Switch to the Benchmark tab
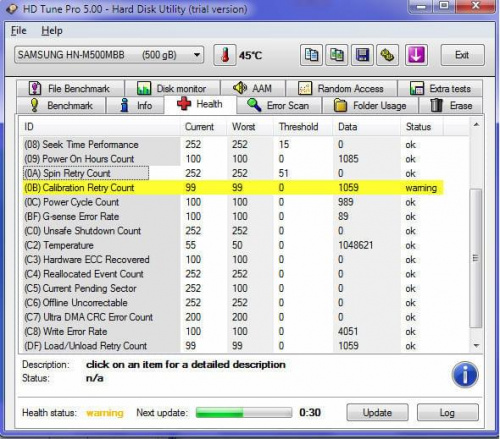This screenshot has height=439, width=500. (x=61, y=106)
